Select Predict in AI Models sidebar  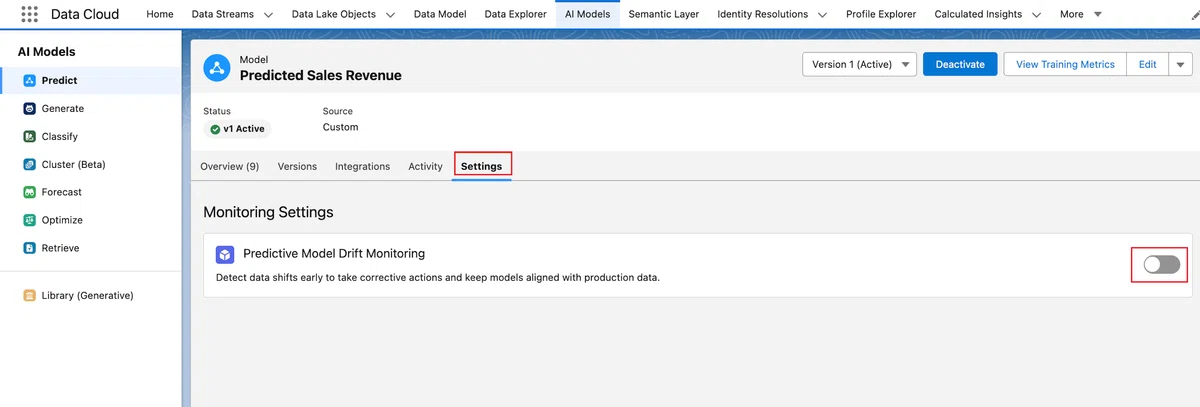[91, 81]
